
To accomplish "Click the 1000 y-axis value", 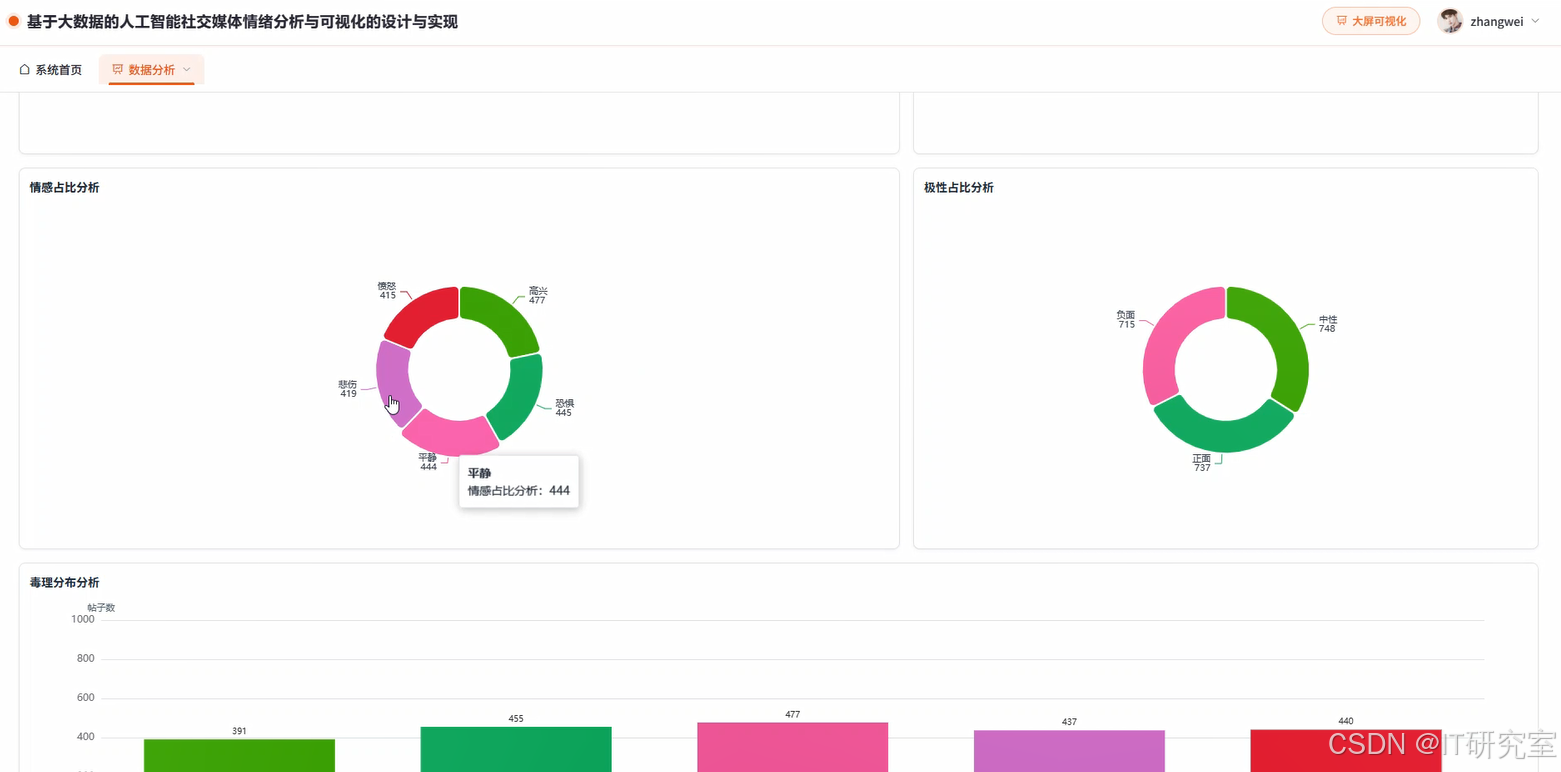I will point(83,619).
